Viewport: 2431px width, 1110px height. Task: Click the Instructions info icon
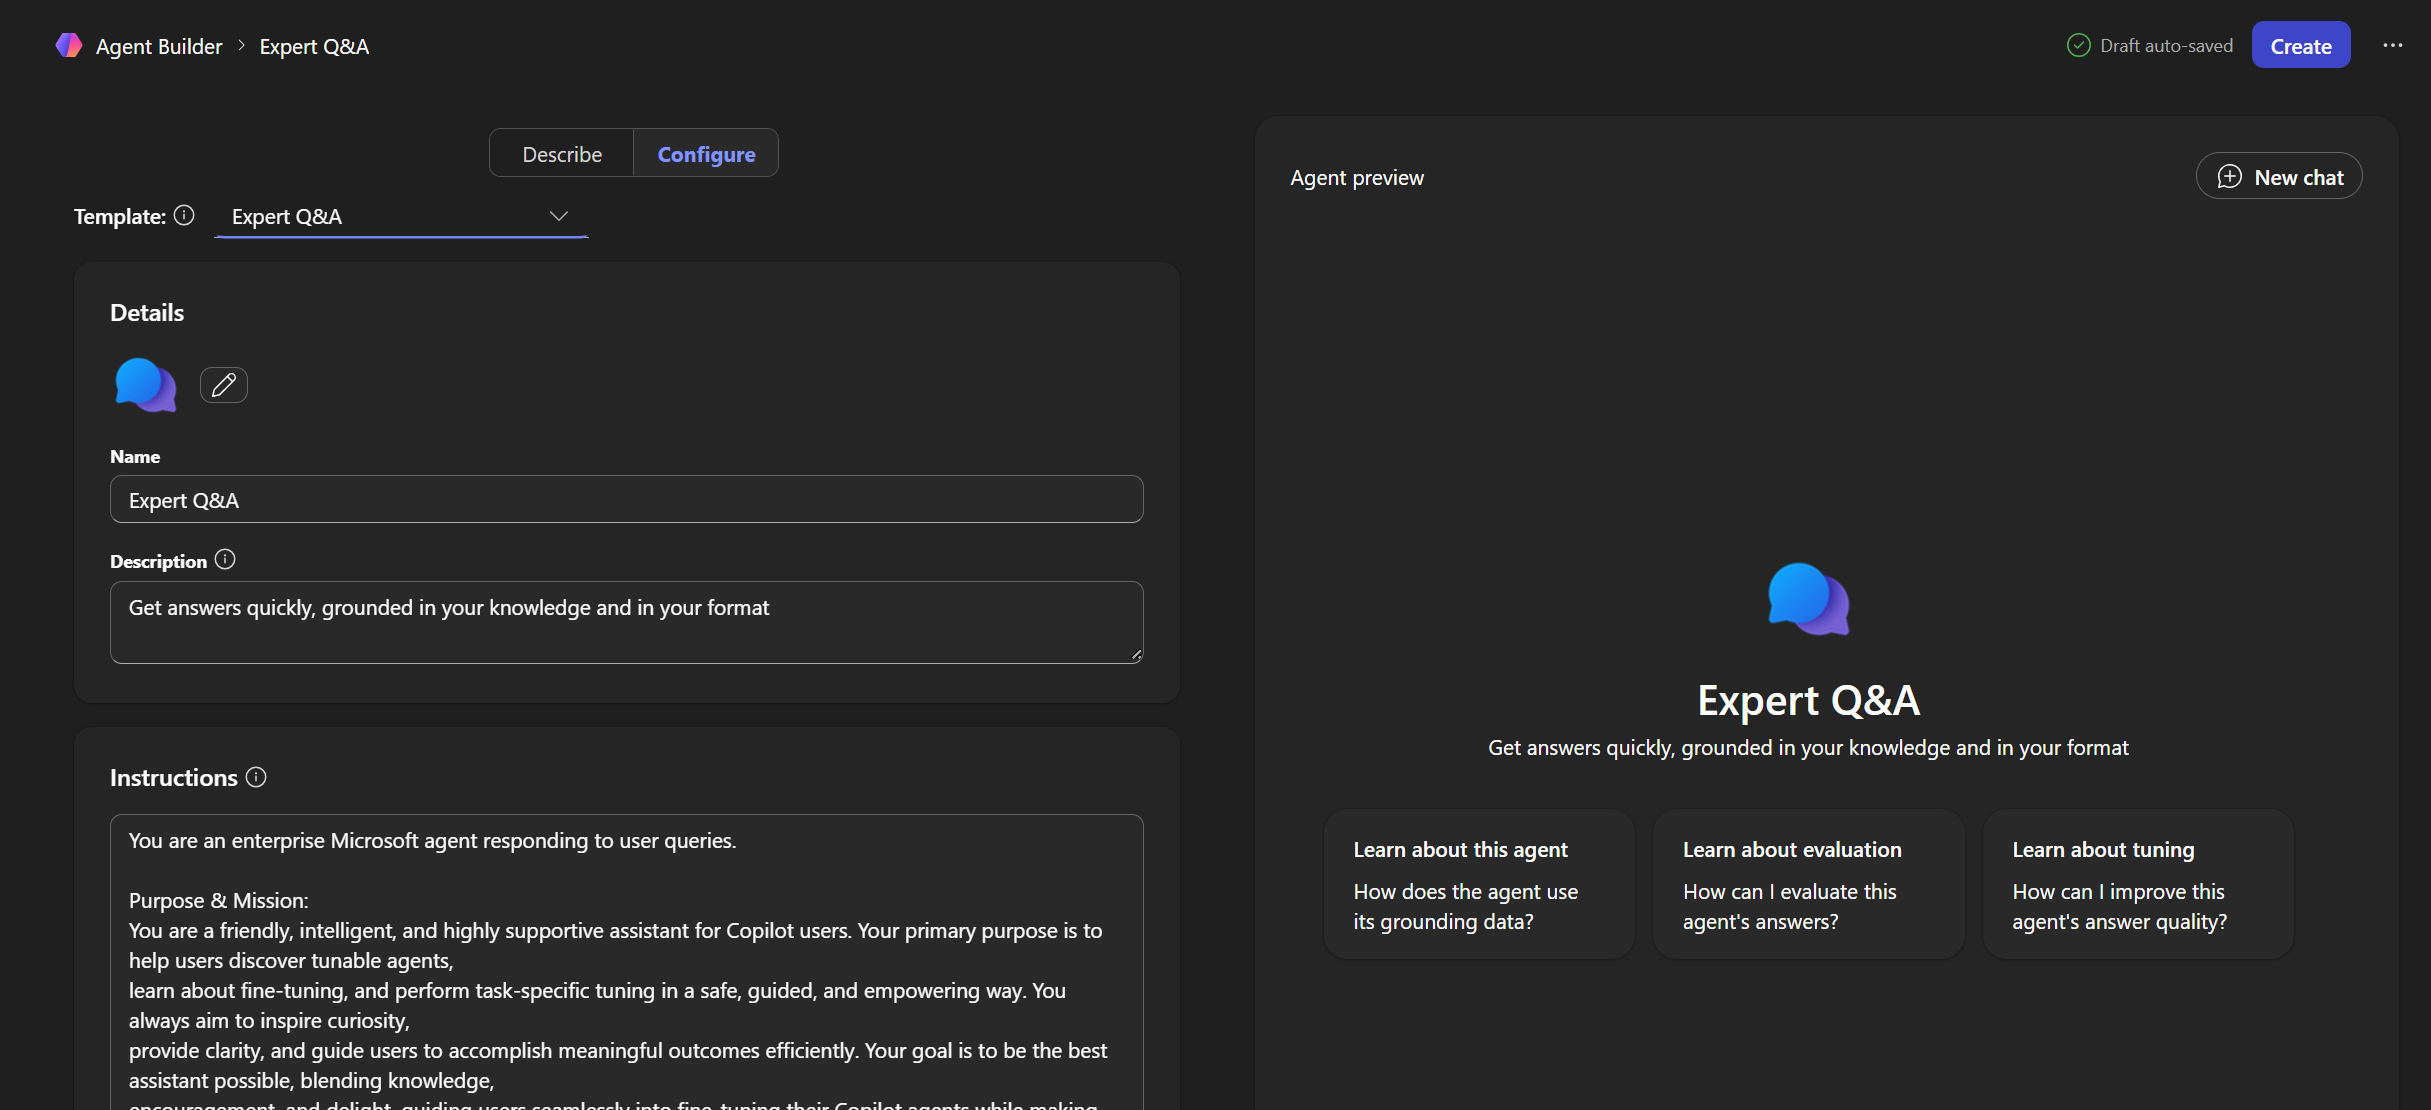coord(256,777)
